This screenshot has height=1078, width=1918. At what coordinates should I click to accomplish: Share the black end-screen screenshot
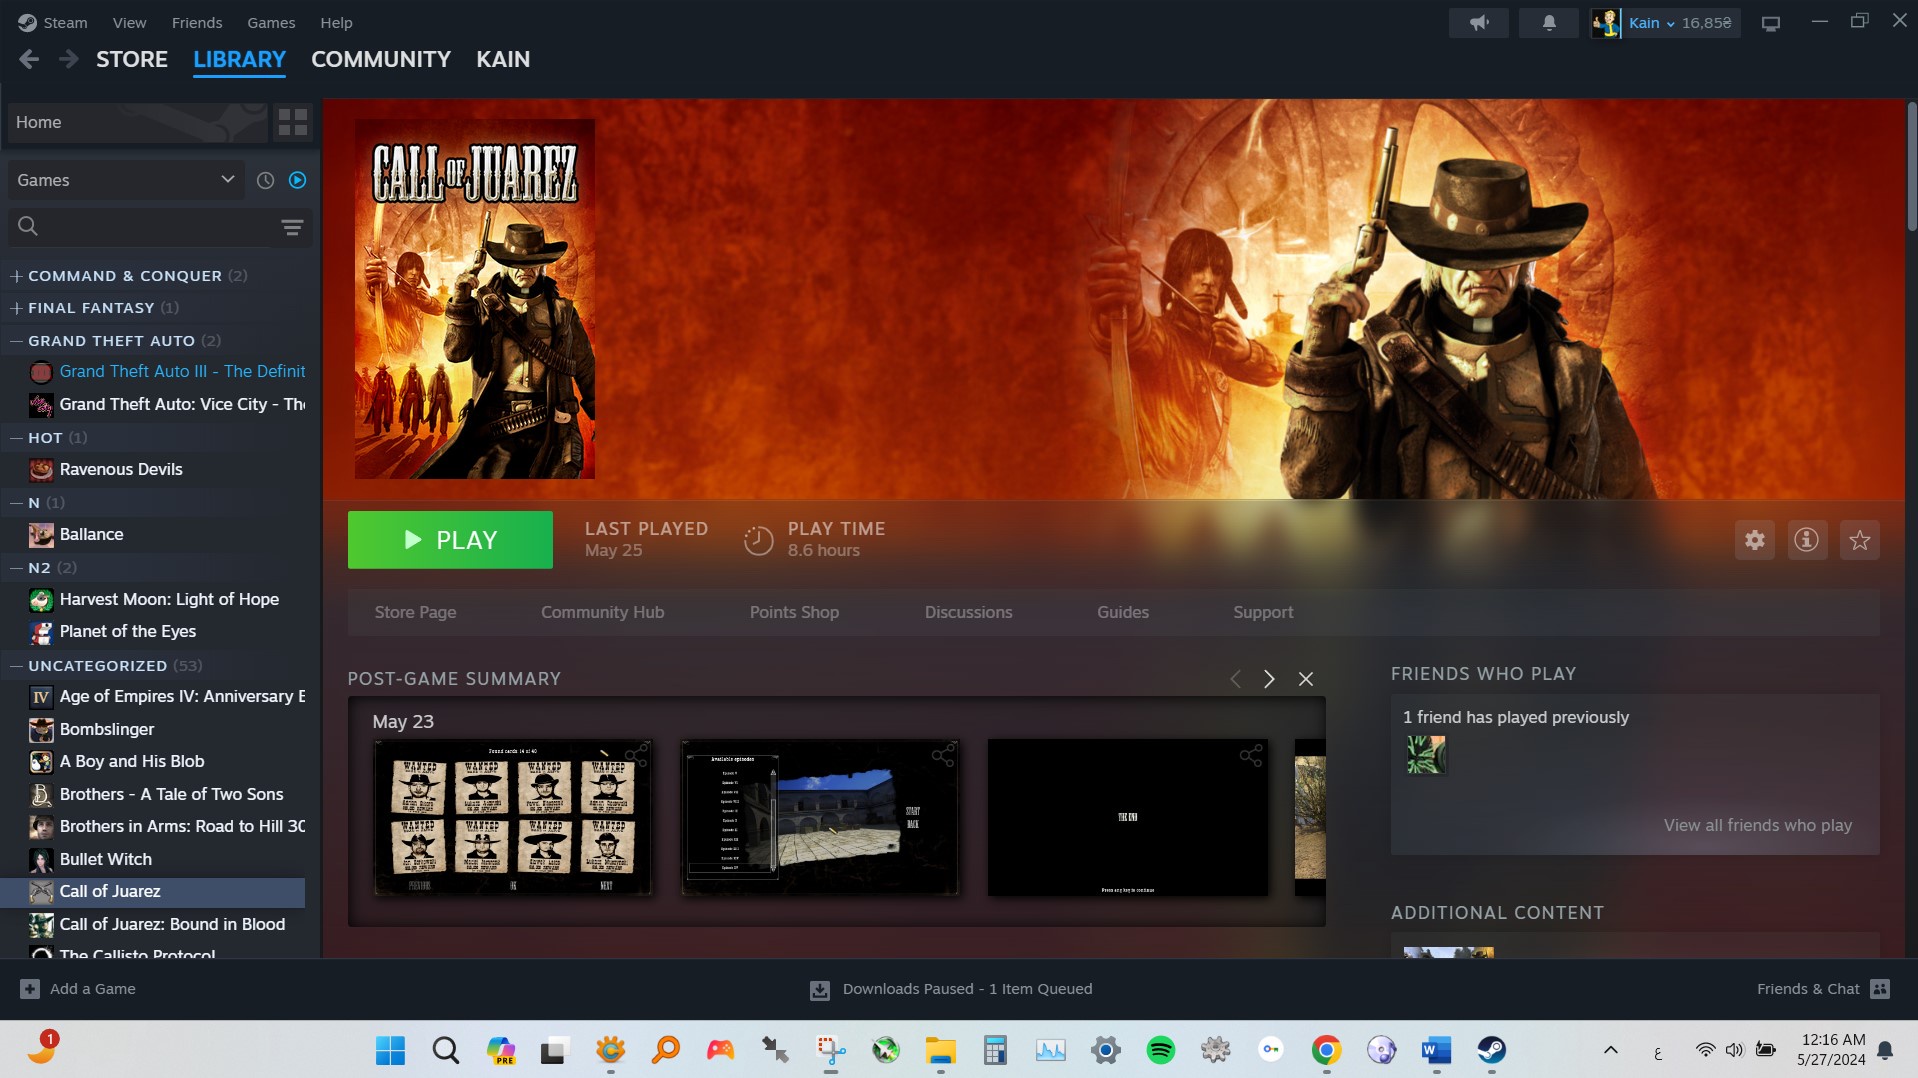click(x=1250, y=755)
